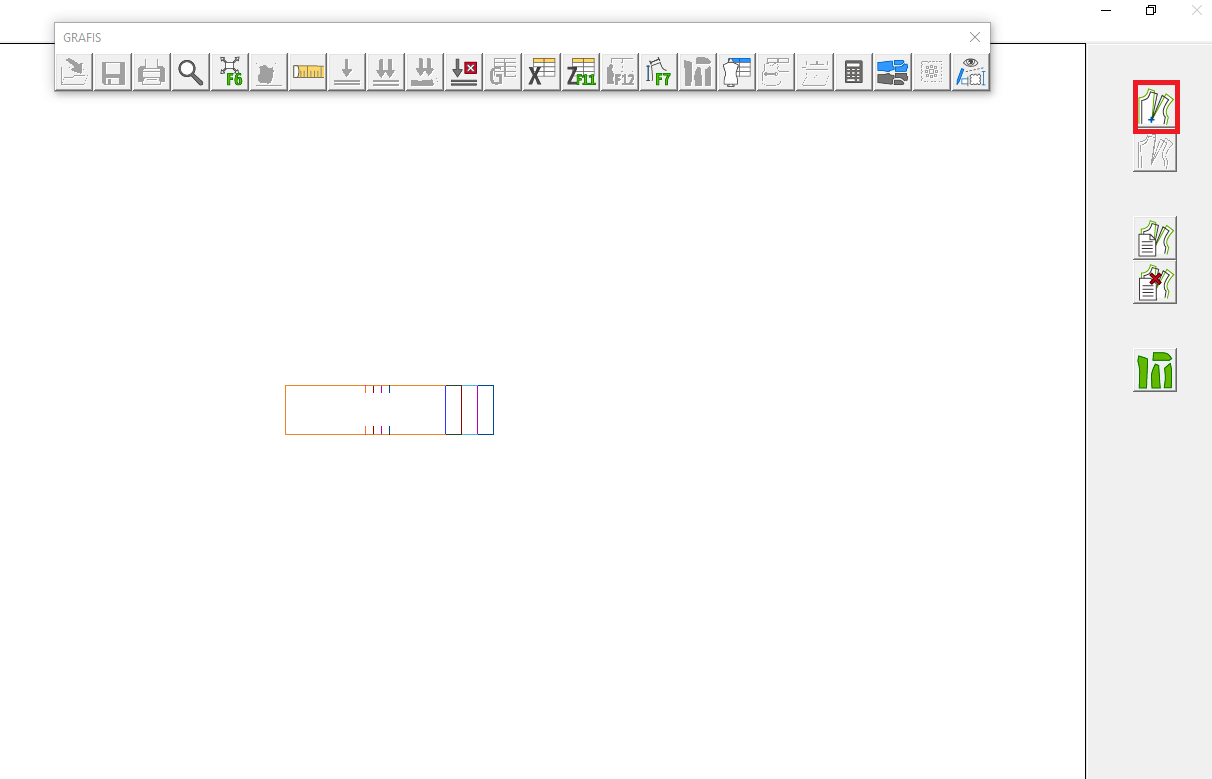Click the GRAFIS toolbar title

(82, 37)
